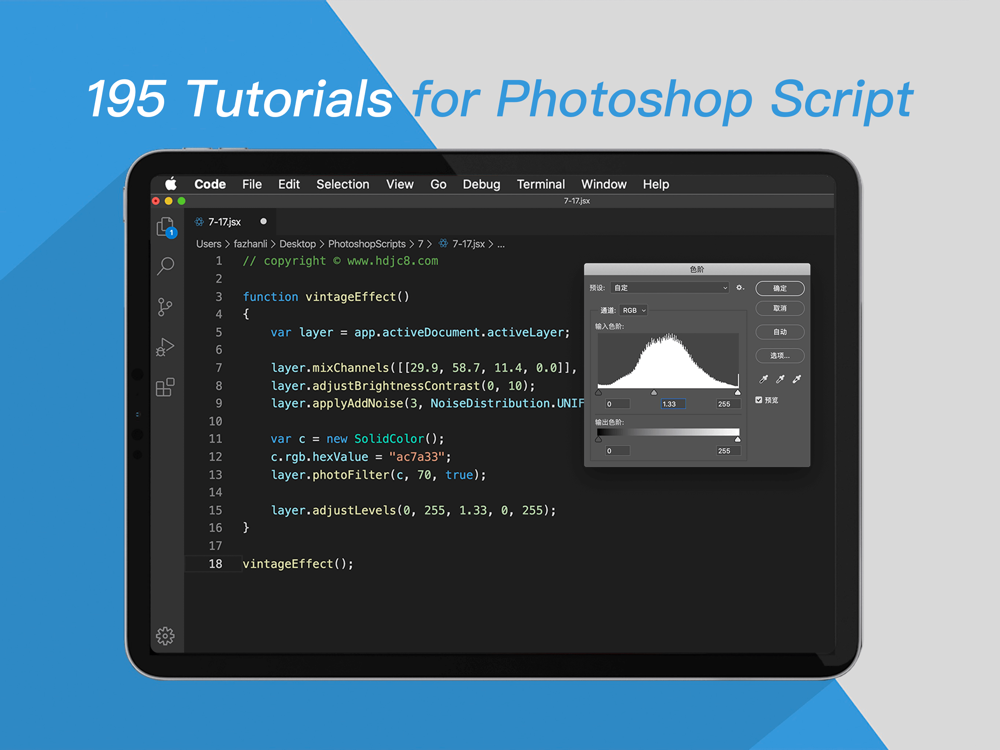Viewport: 1000px width, 750px height.
Task: Click the 确定 OK button
Action: tap(780, 288)
